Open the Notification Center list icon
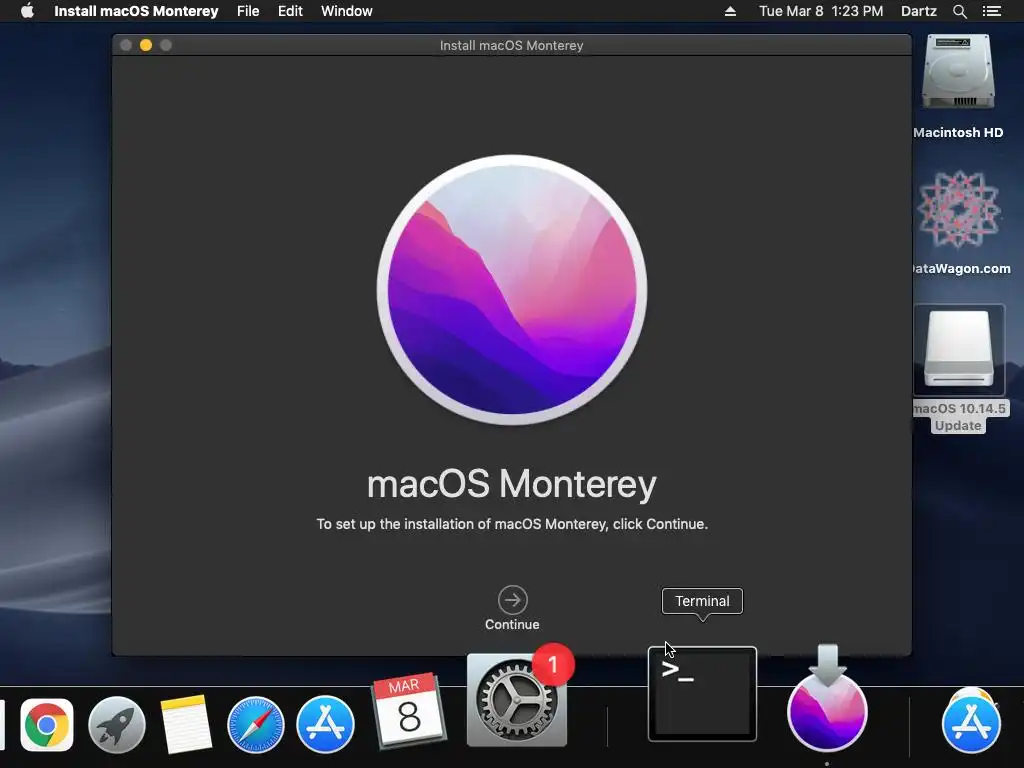The image size is (1024, 768). [x=992, y=11]
